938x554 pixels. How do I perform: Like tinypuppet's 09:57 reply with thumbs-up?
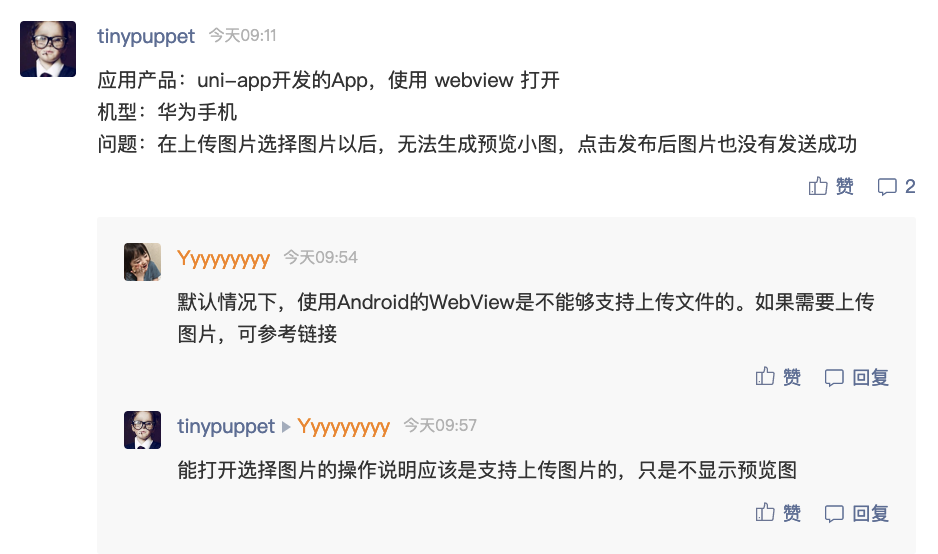765,512
